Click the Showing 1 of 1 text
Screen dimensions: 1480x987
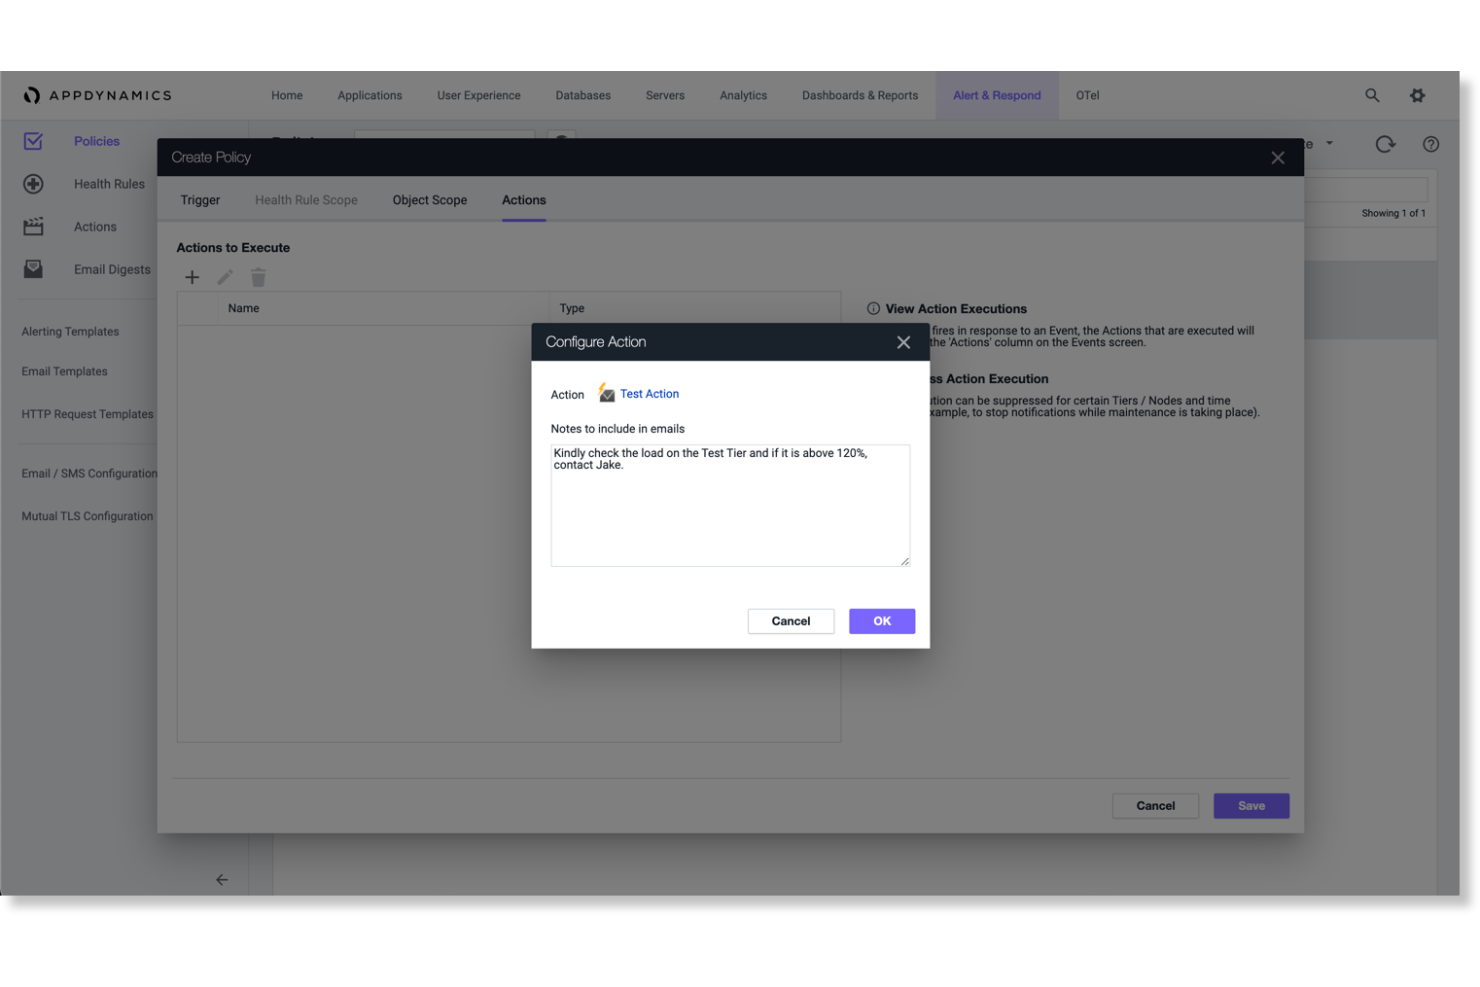1393,213
